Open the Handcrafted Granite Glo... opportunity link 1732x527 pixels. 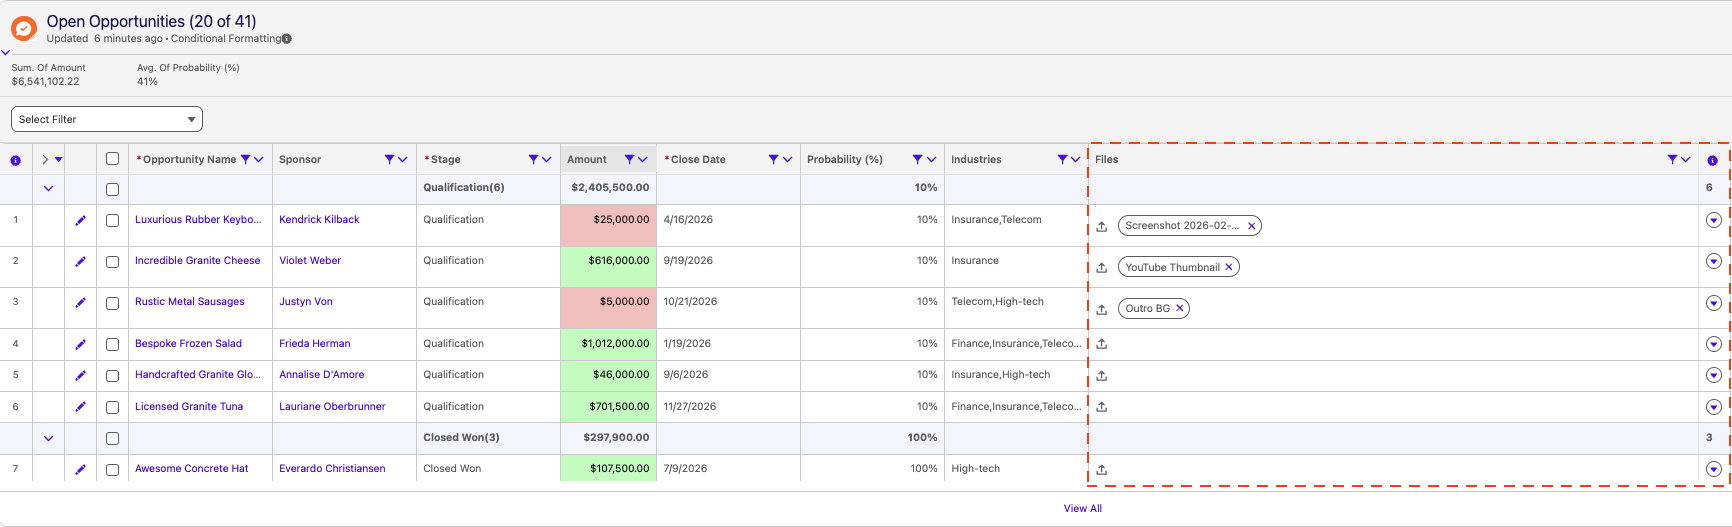(197, 375)
